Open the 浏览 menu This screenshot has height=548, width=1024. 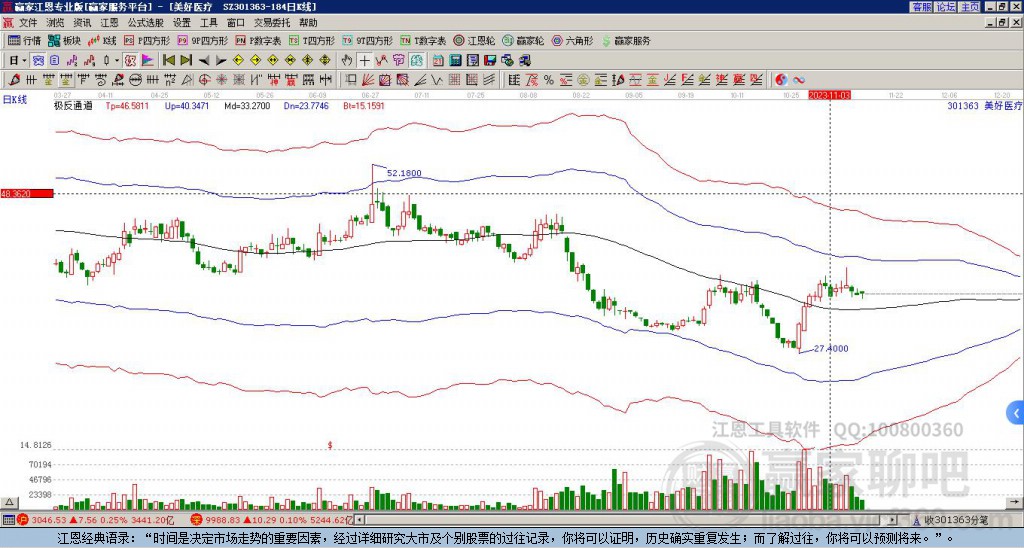pyautogui.click(x=56, y=23)
